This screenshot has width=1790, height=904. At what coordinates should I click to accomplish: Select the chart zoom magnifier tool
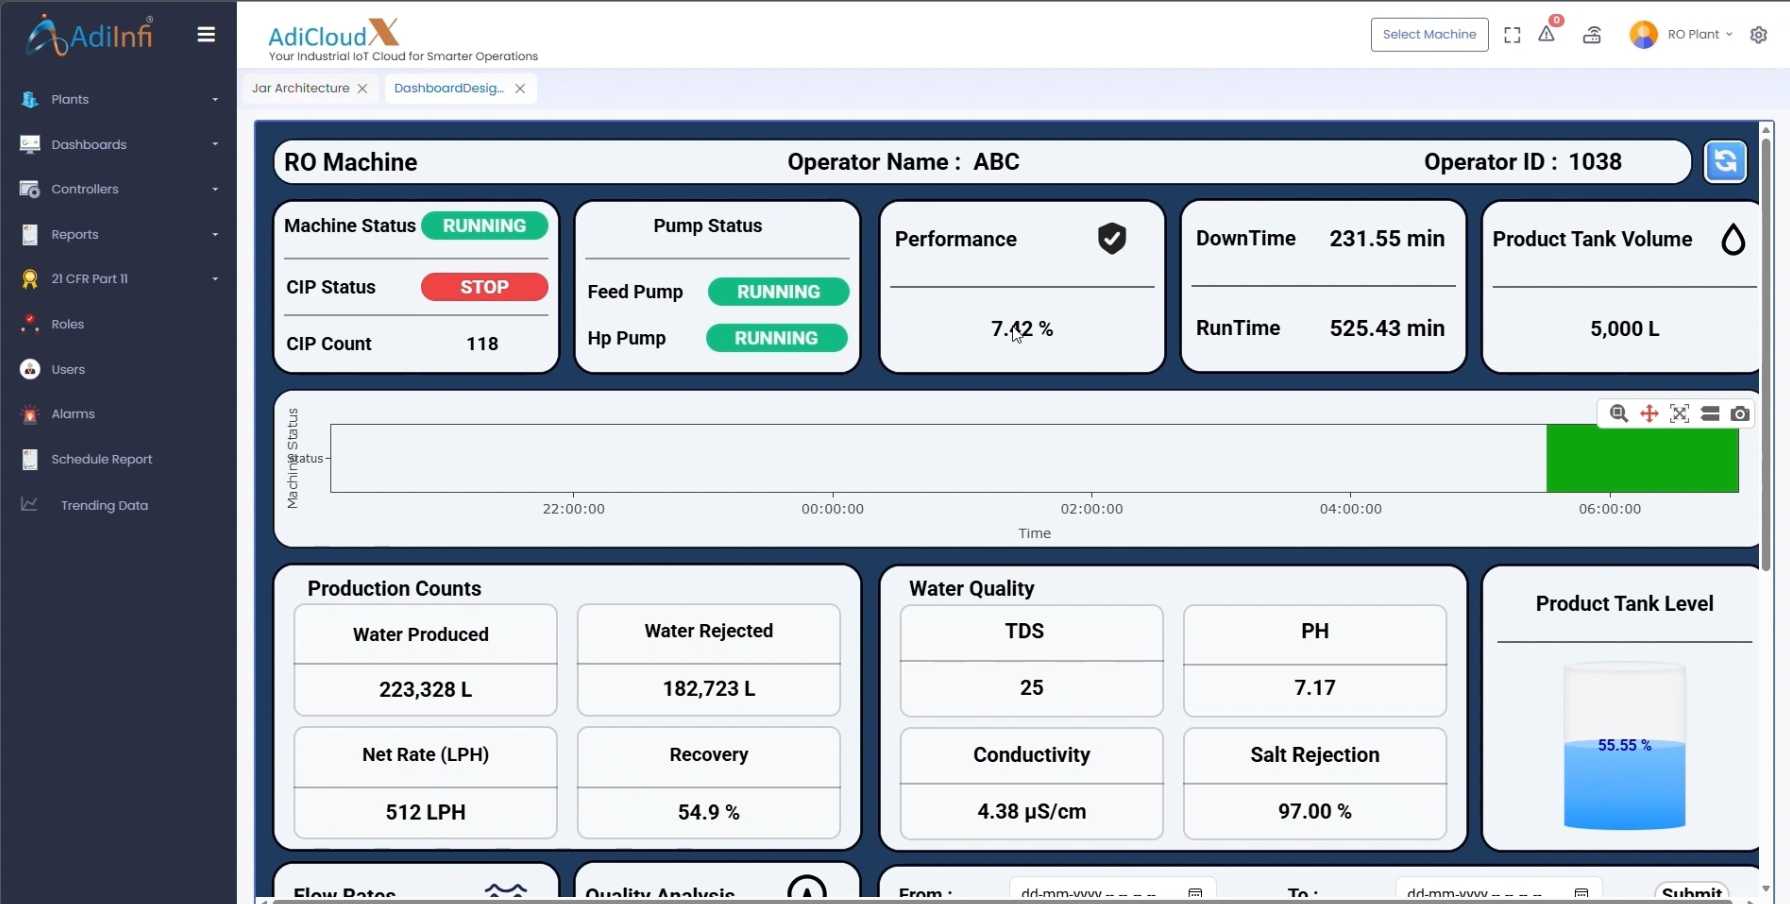1618,414
